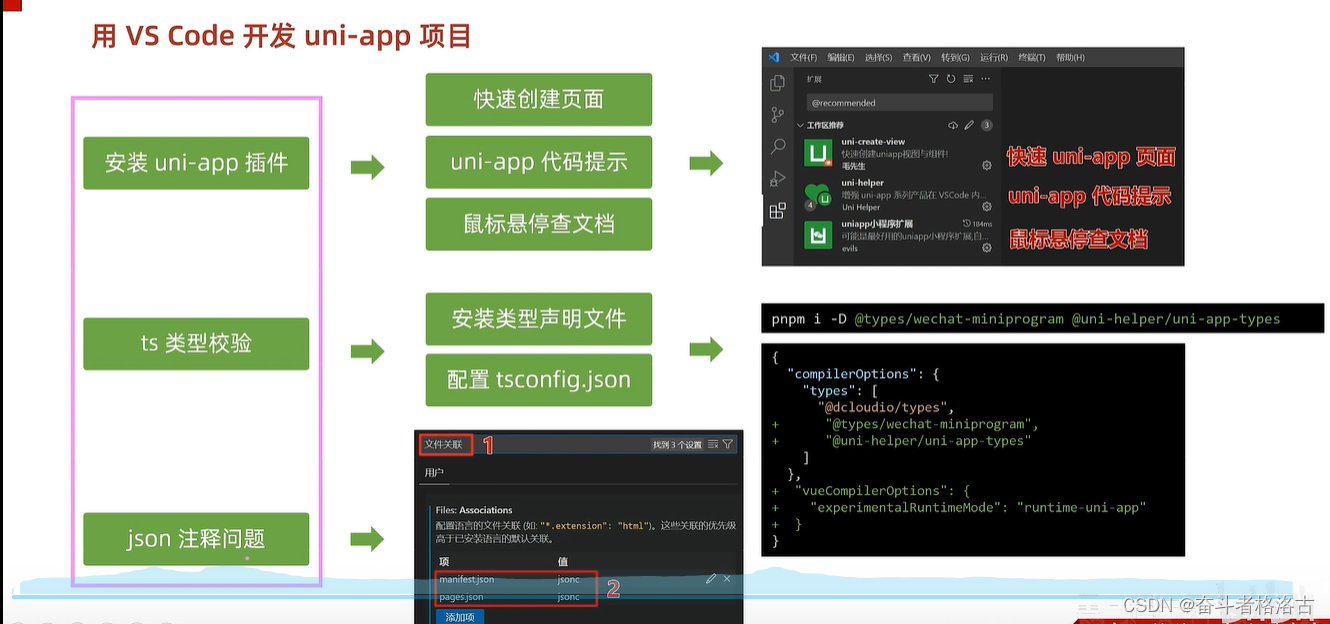Click the filter extensions funnel icon
Image resolution: width=1330 pixels, height=624 pixels.
934,79
